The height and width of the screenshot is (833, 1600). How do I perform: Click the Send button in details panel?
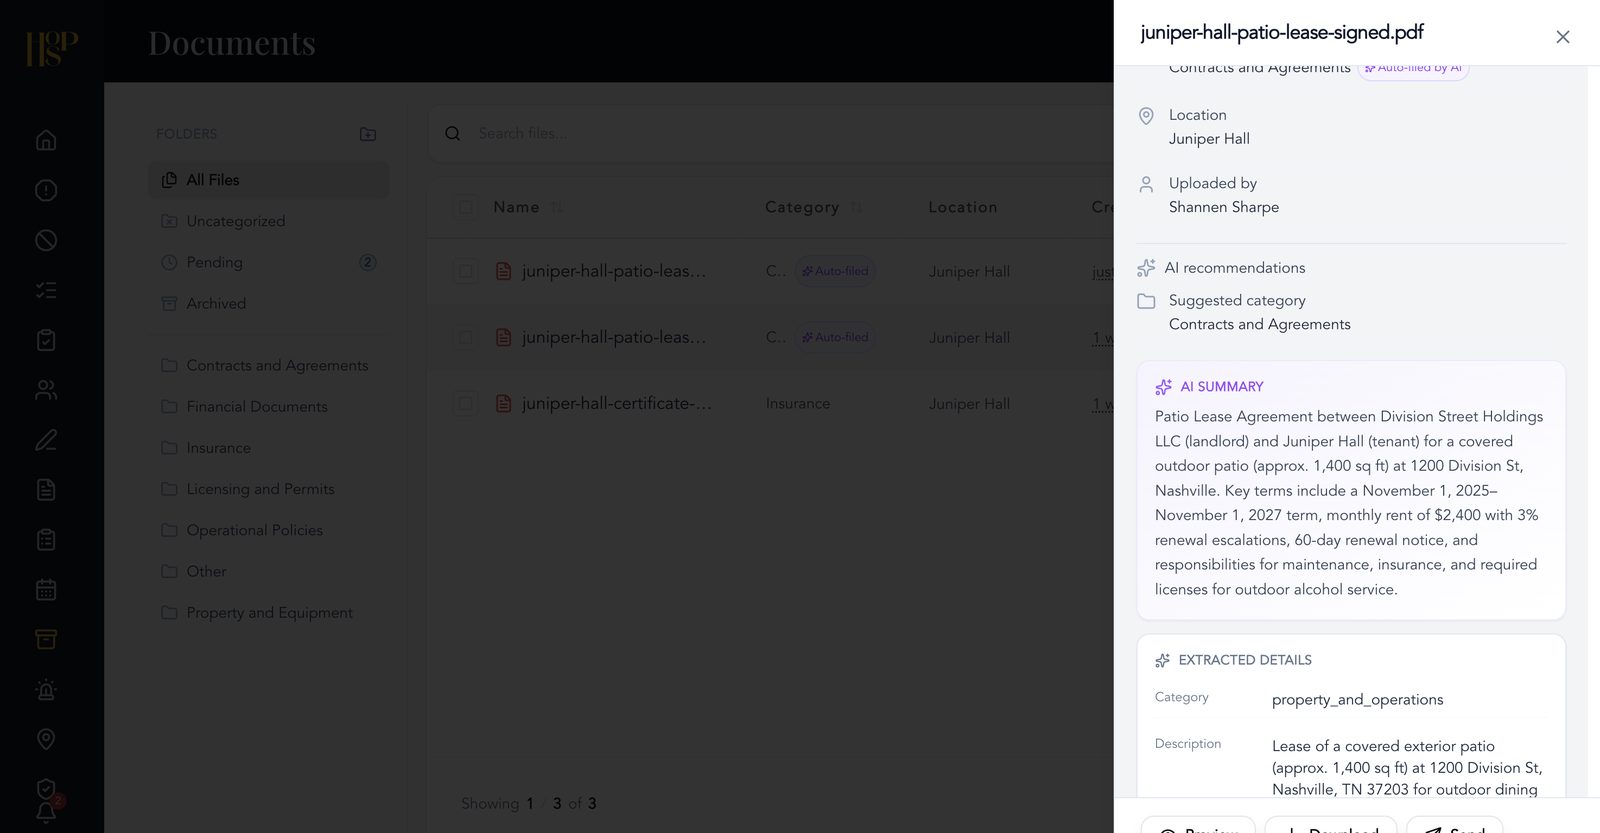1454,825
